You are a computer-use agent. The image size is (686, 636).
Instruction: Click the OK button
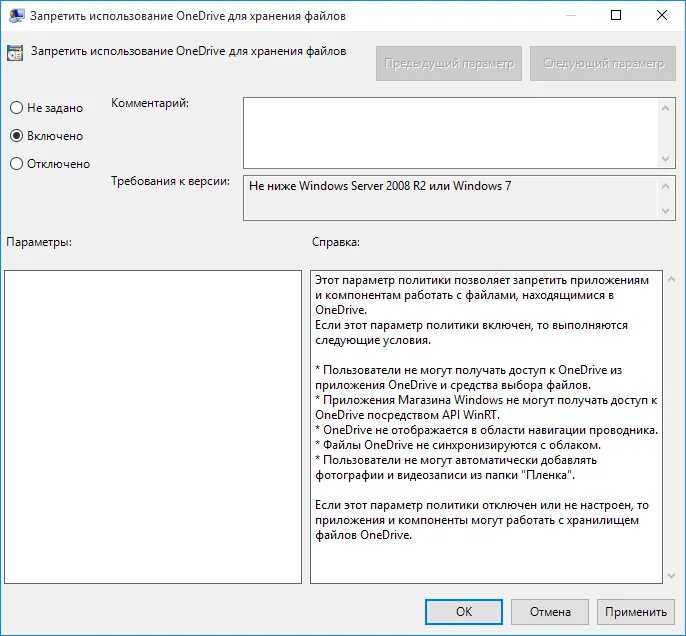(464, 612)
